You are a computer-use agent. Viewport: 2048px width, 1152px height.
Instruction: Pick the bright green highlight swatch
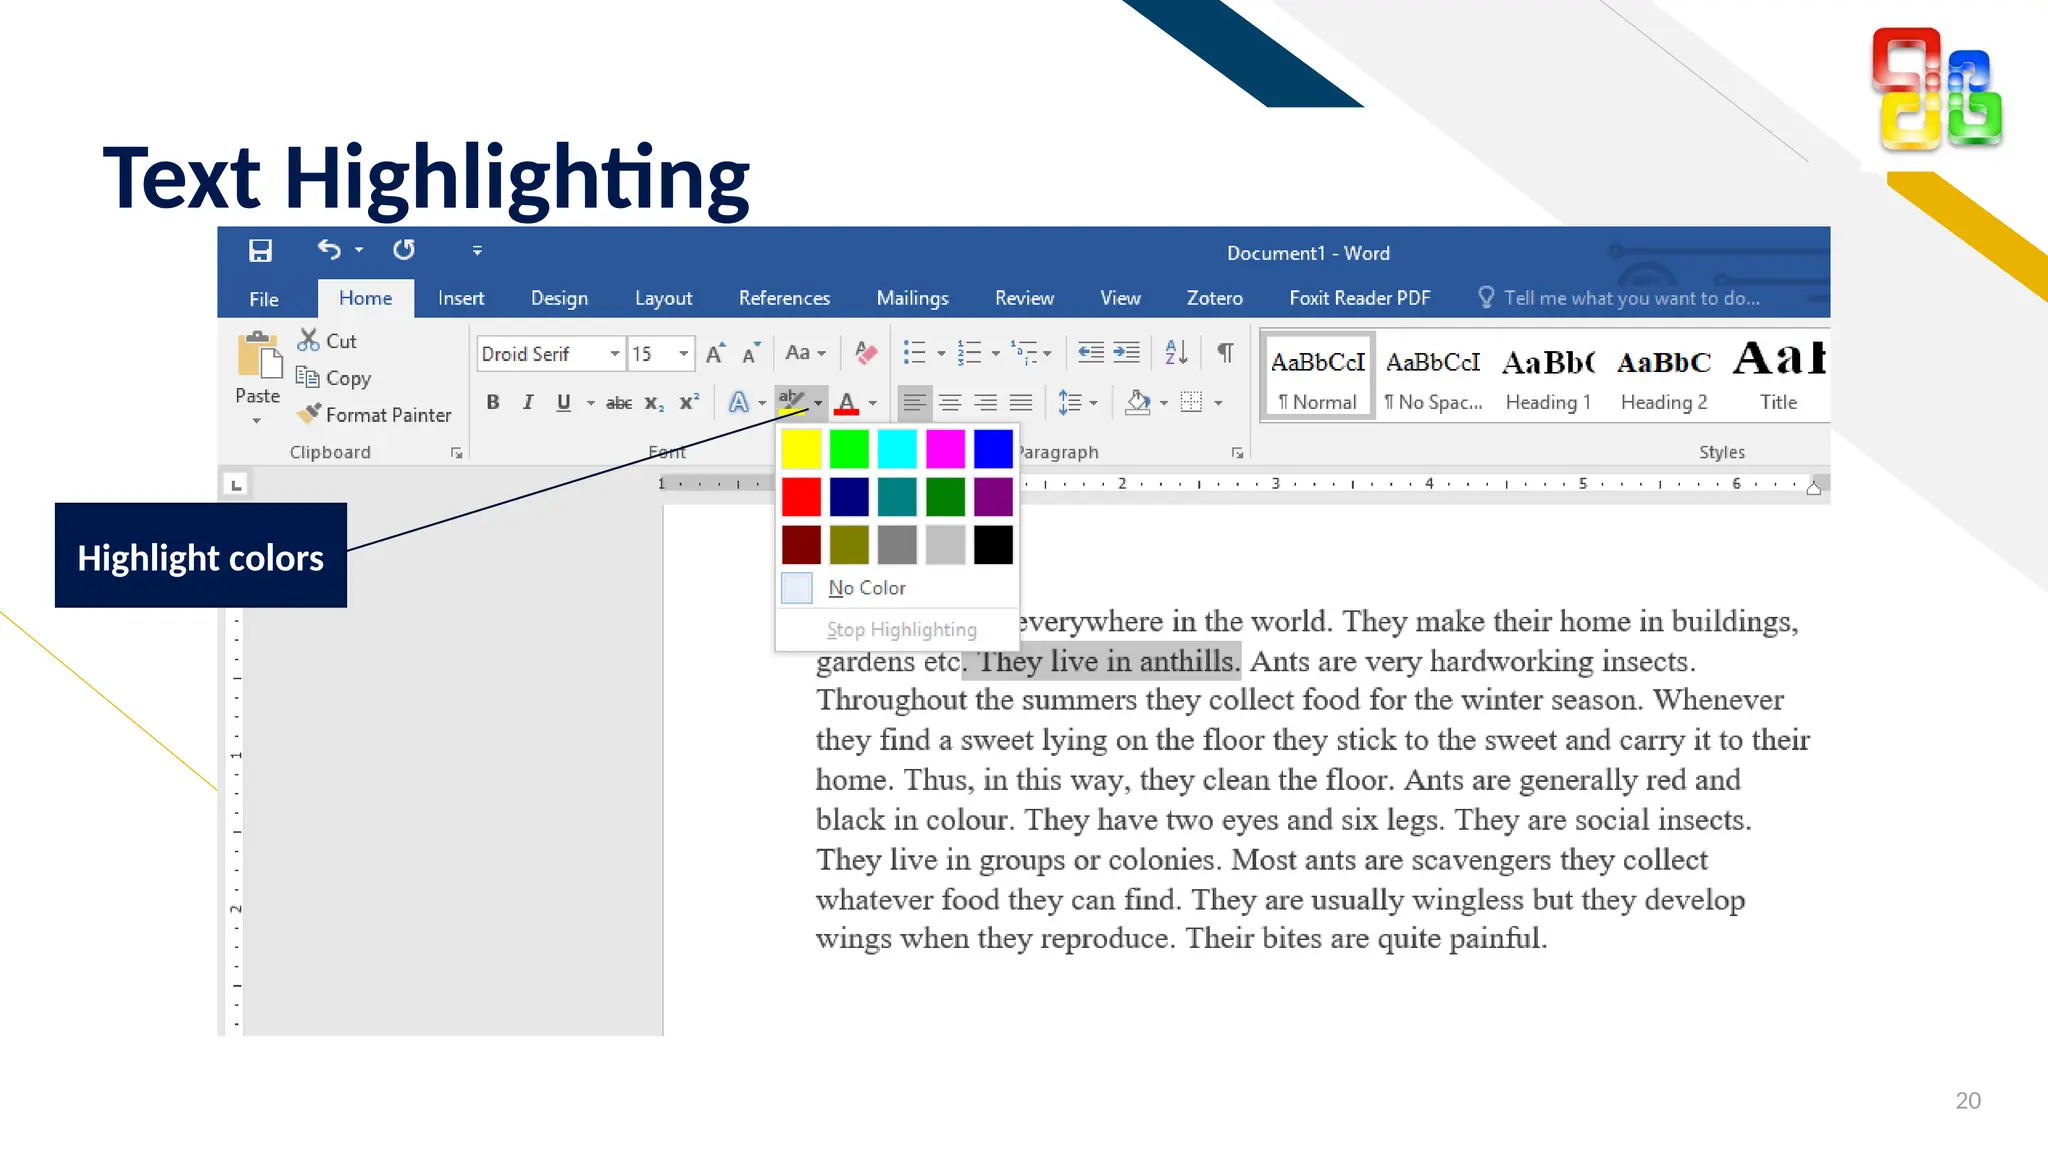point(849,449)
